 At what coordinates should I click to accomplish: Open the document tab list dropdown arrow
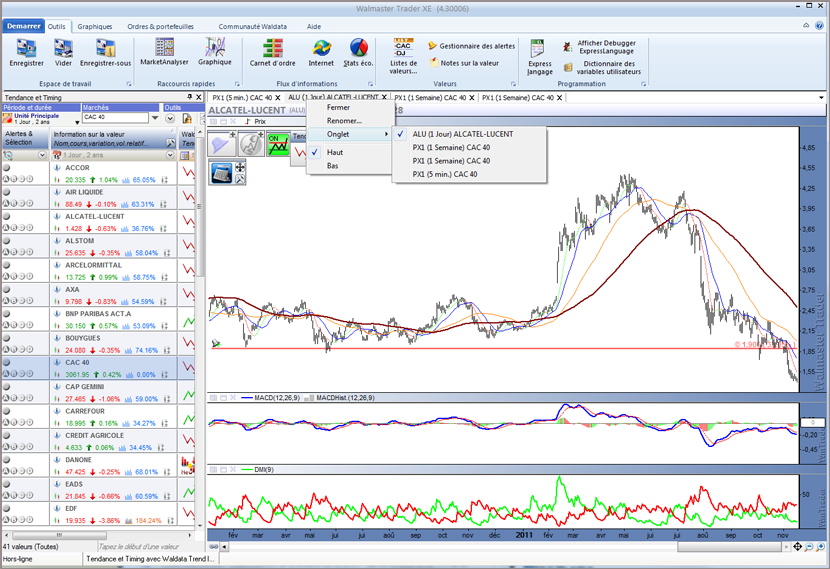[x=821, y=97]
